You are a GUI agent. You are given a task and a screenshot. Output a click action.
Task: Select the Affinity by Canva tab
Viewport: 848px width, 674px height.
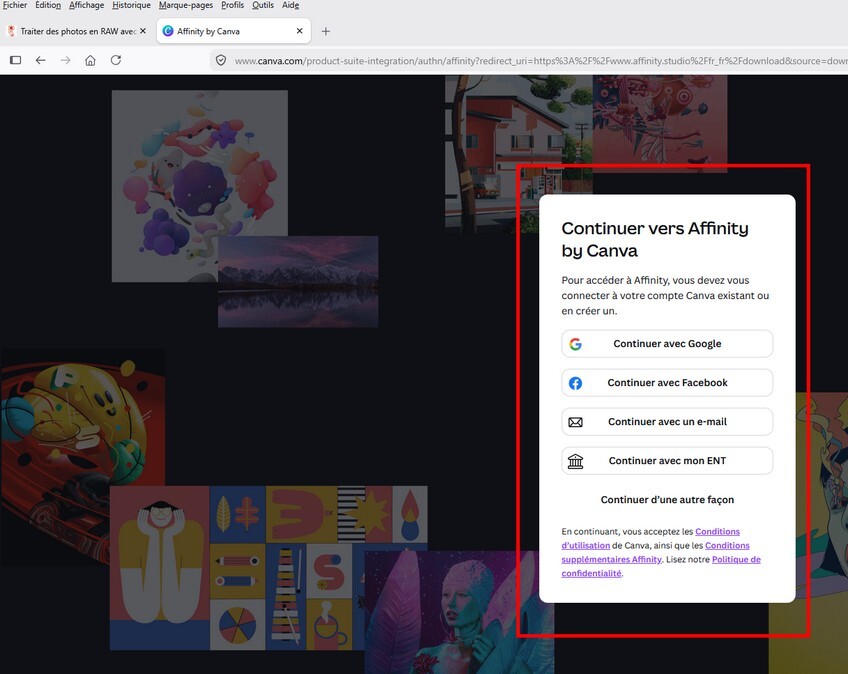pyautogui.click(x=234, y=31)
